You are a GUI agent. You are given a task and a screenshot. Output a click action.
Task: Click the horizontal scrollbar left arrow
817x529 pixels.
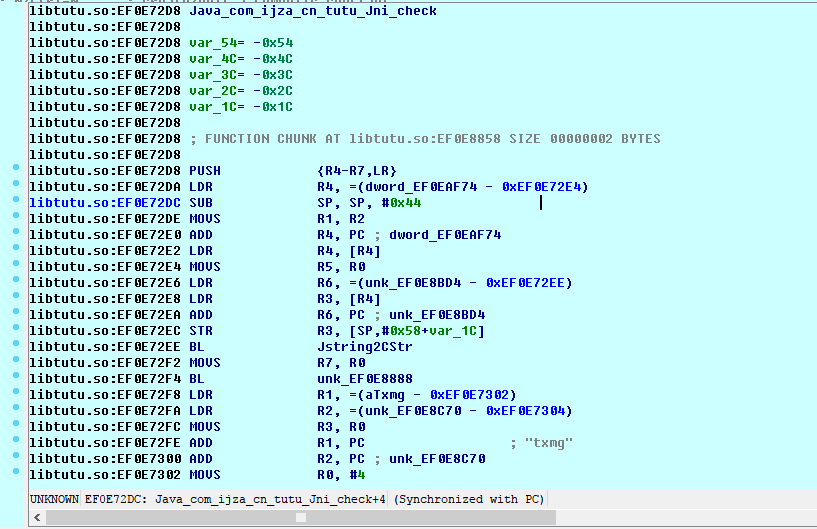[x=37, y=518]
